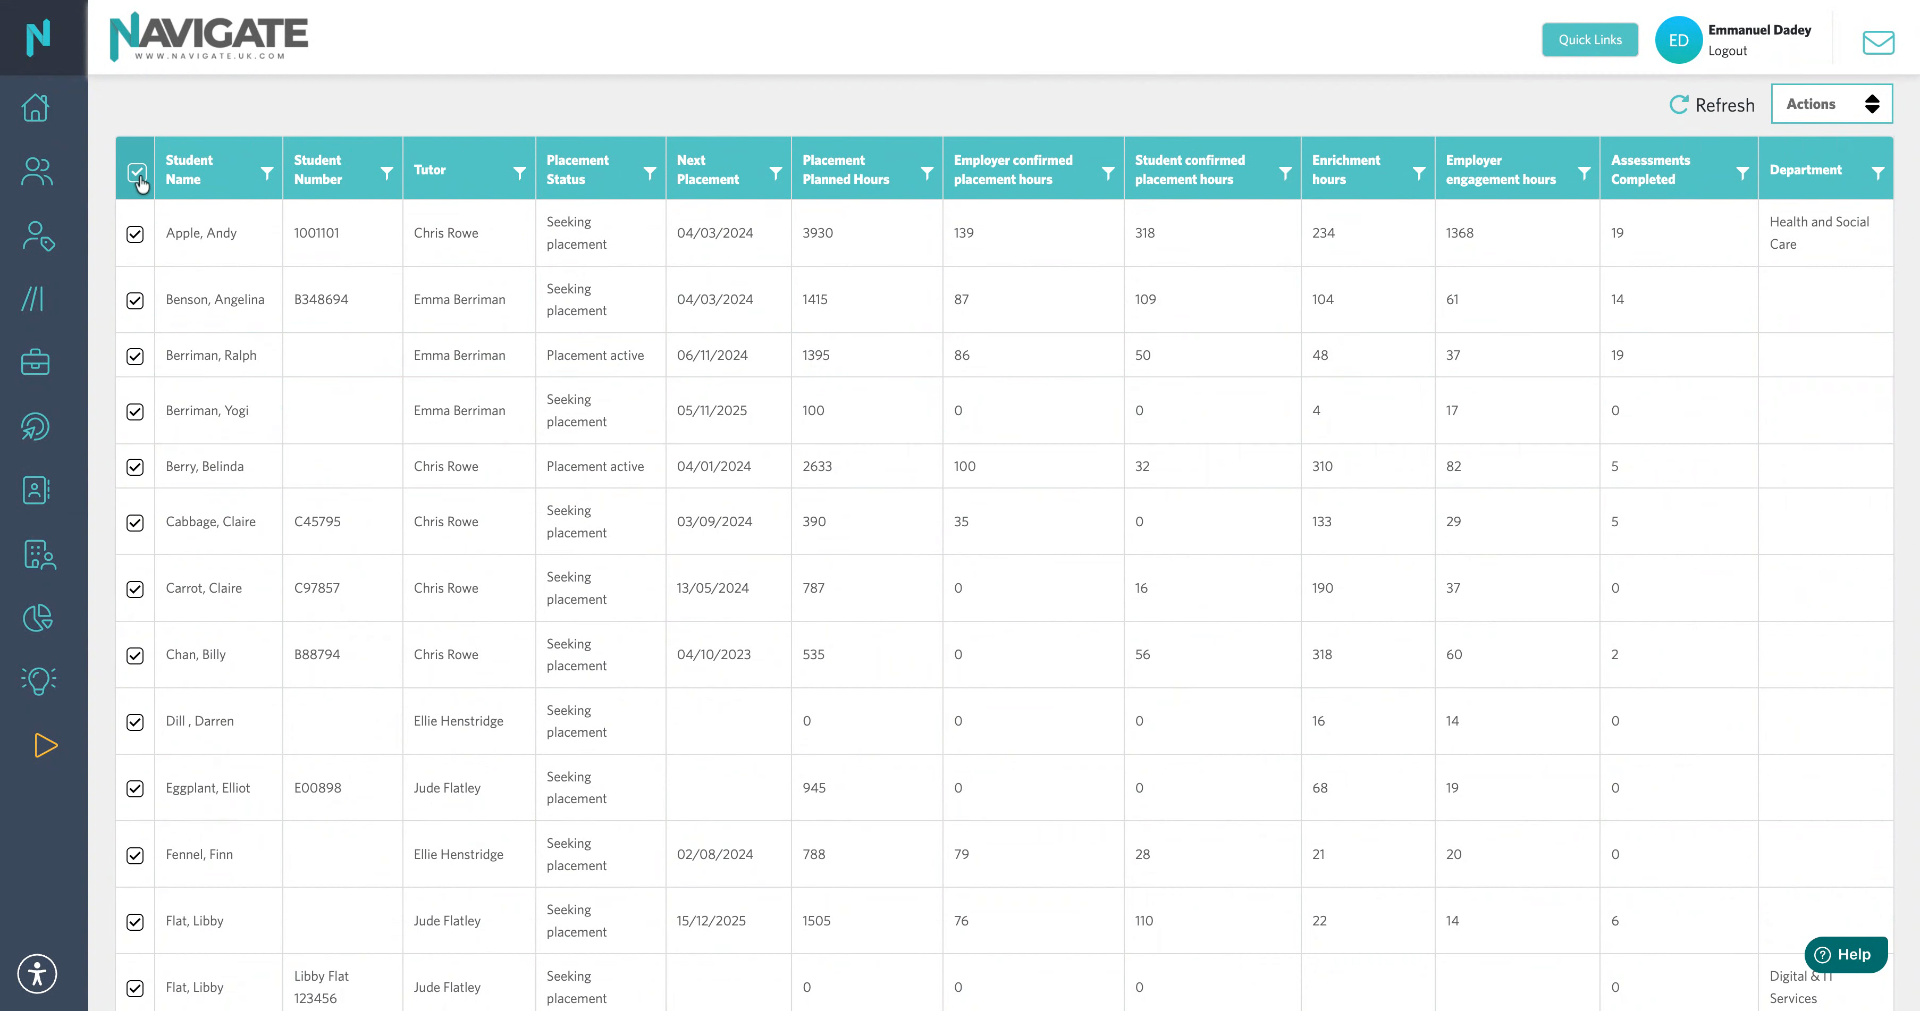Click student number 'E00898'
This screenshot has width=1920, height=1011.
tap(317, 788)
